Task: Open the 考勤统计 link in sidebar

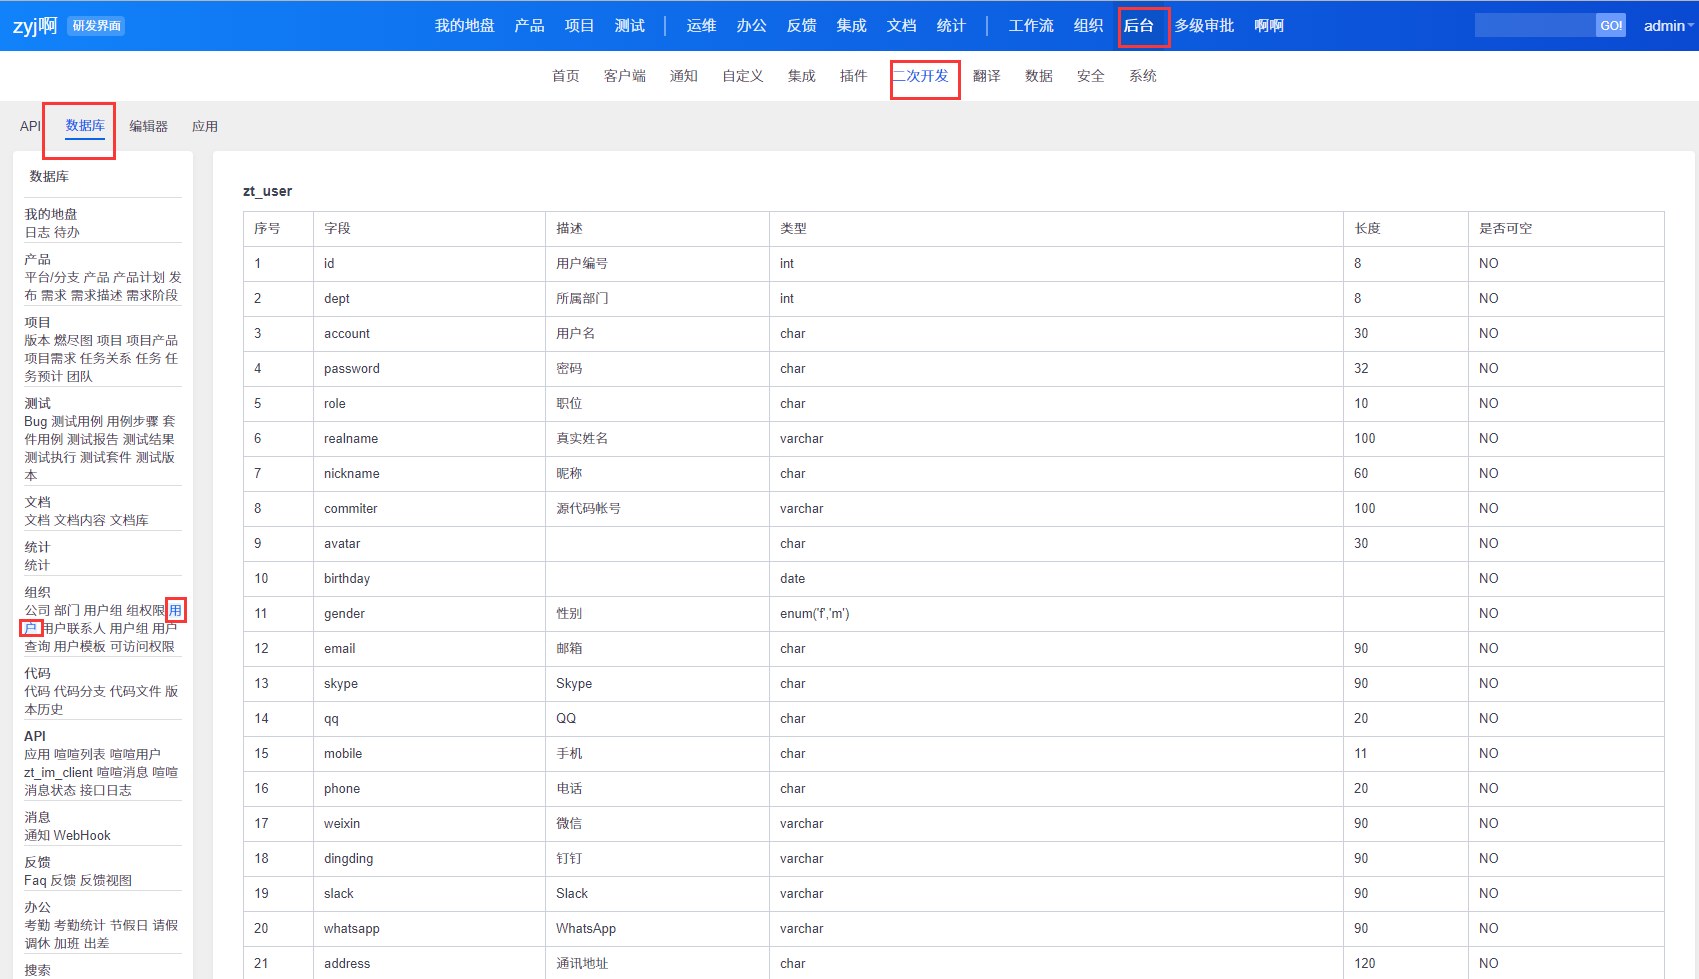Action: (x=79, y=926)
